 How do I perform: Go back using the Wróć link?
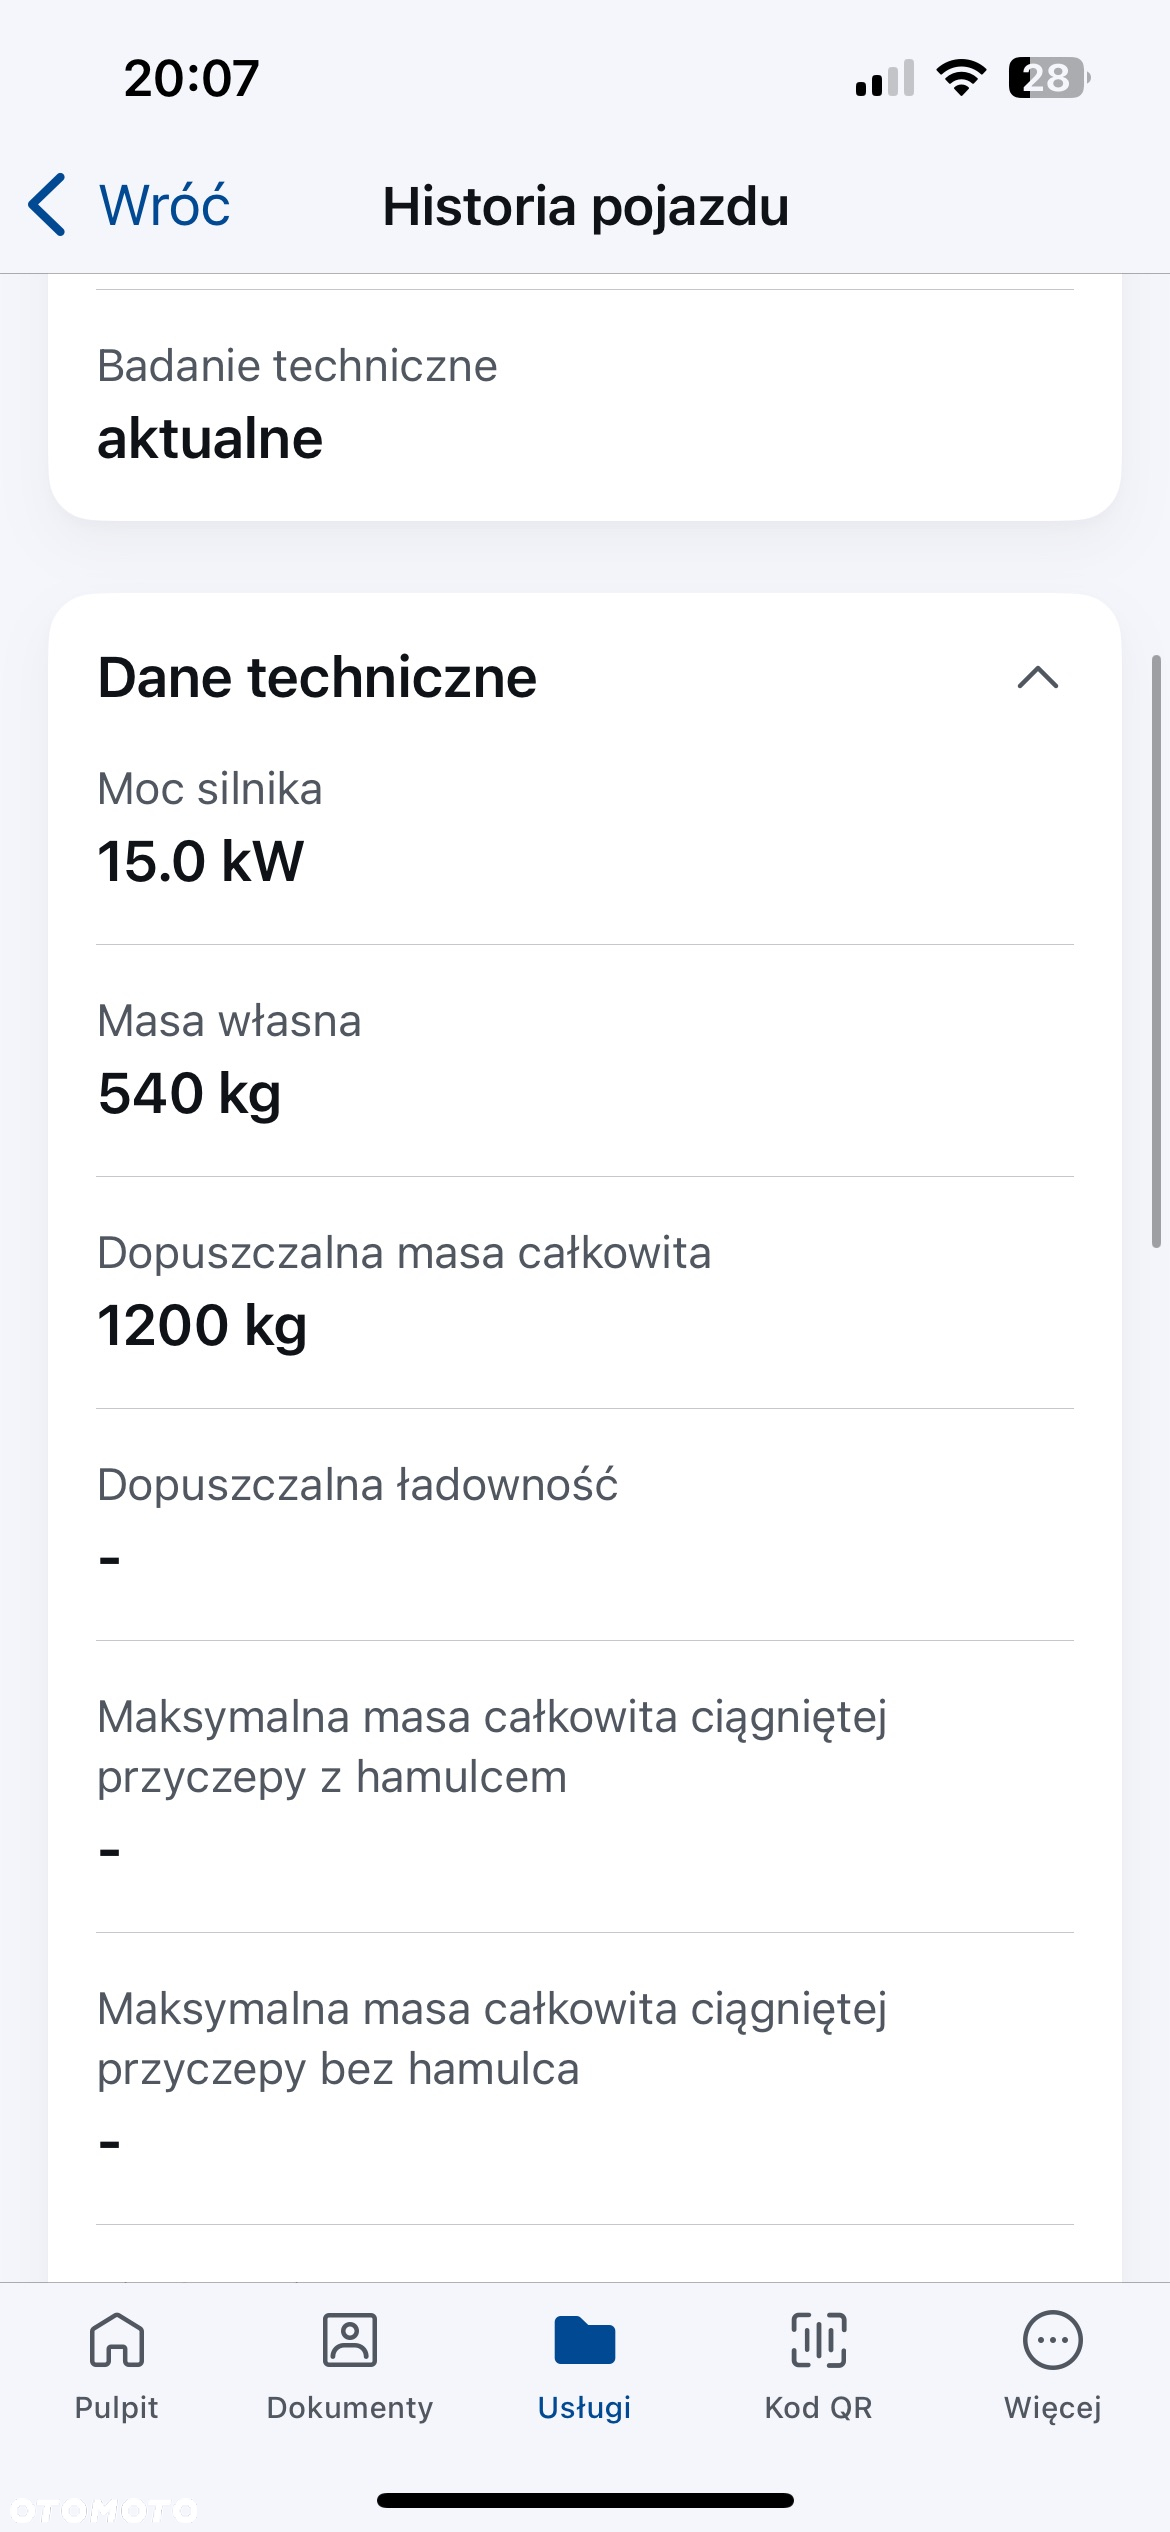click(x=165, y=206)
